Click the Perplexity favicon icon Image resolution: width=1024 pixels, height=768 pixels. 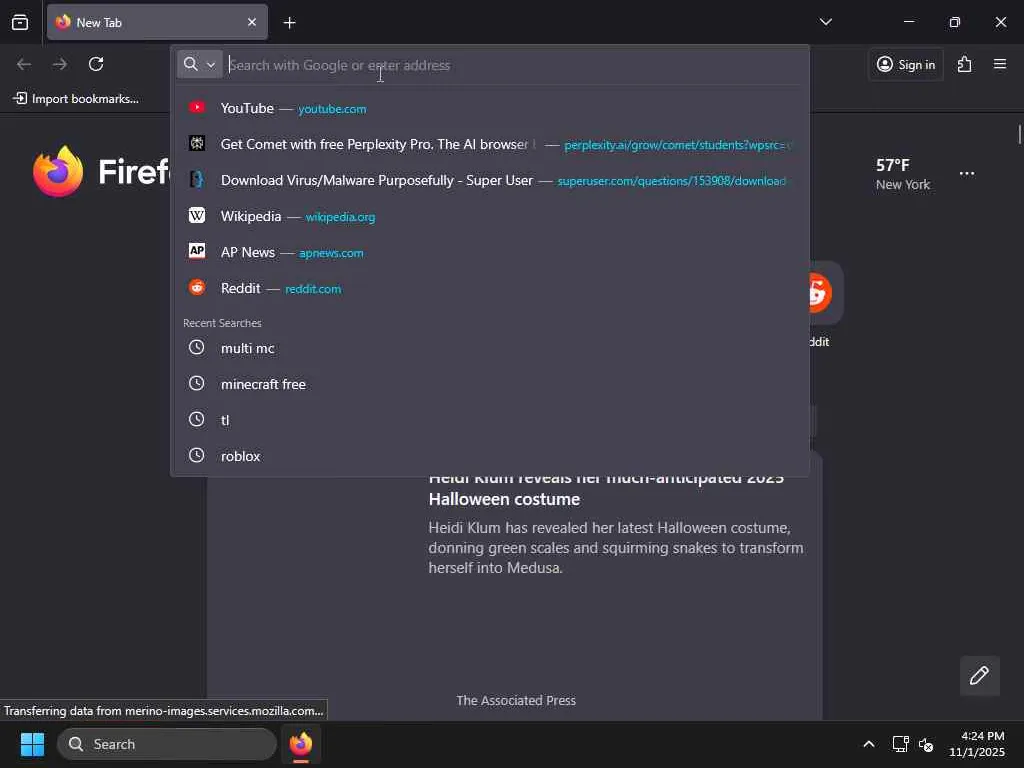(197, 143)
